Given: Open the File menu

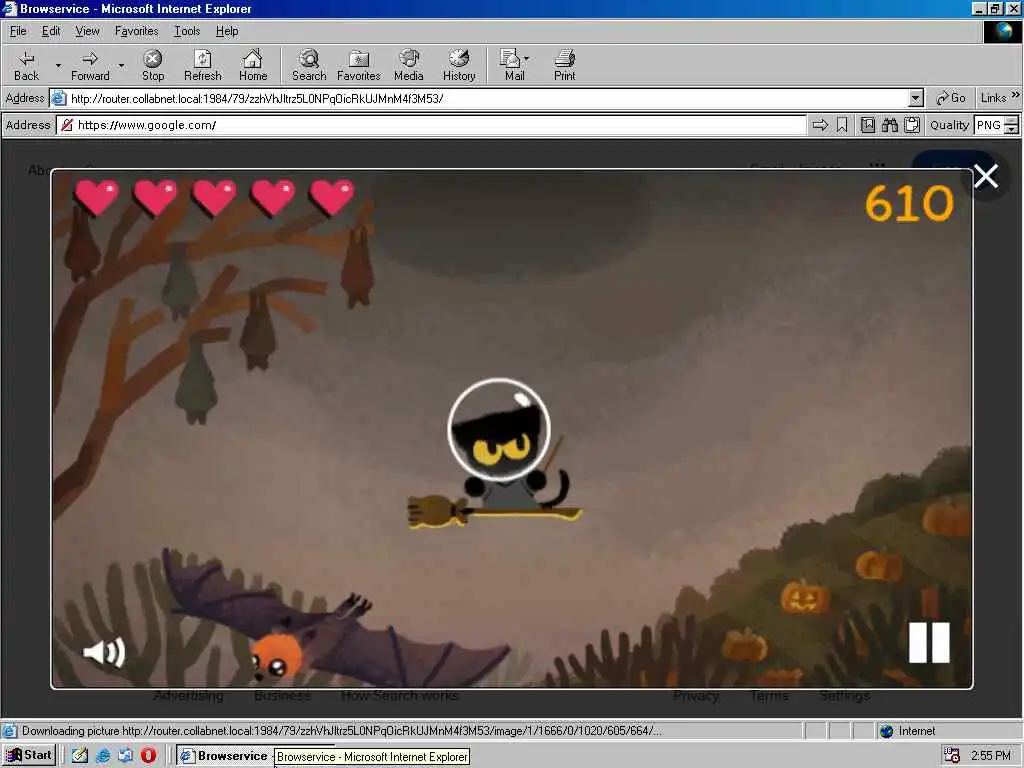Looking at the screenshot, I should point(18,31).
